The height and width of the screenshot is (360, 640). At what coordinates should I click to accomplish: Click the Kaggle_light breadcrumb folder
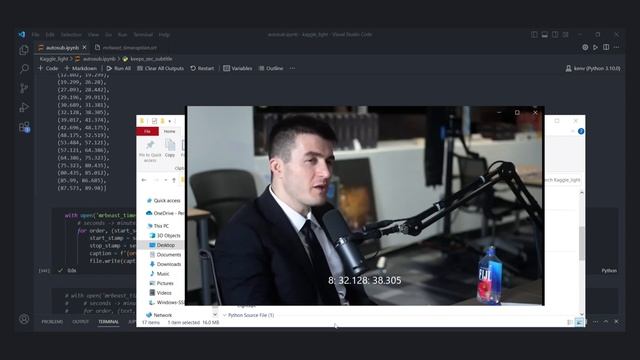[x=54, y=59]
